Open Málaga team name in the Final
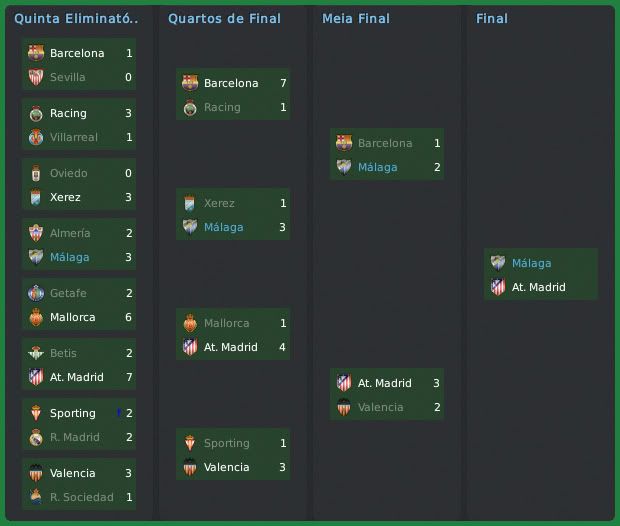The image size is (620, 526). (531, 263)
